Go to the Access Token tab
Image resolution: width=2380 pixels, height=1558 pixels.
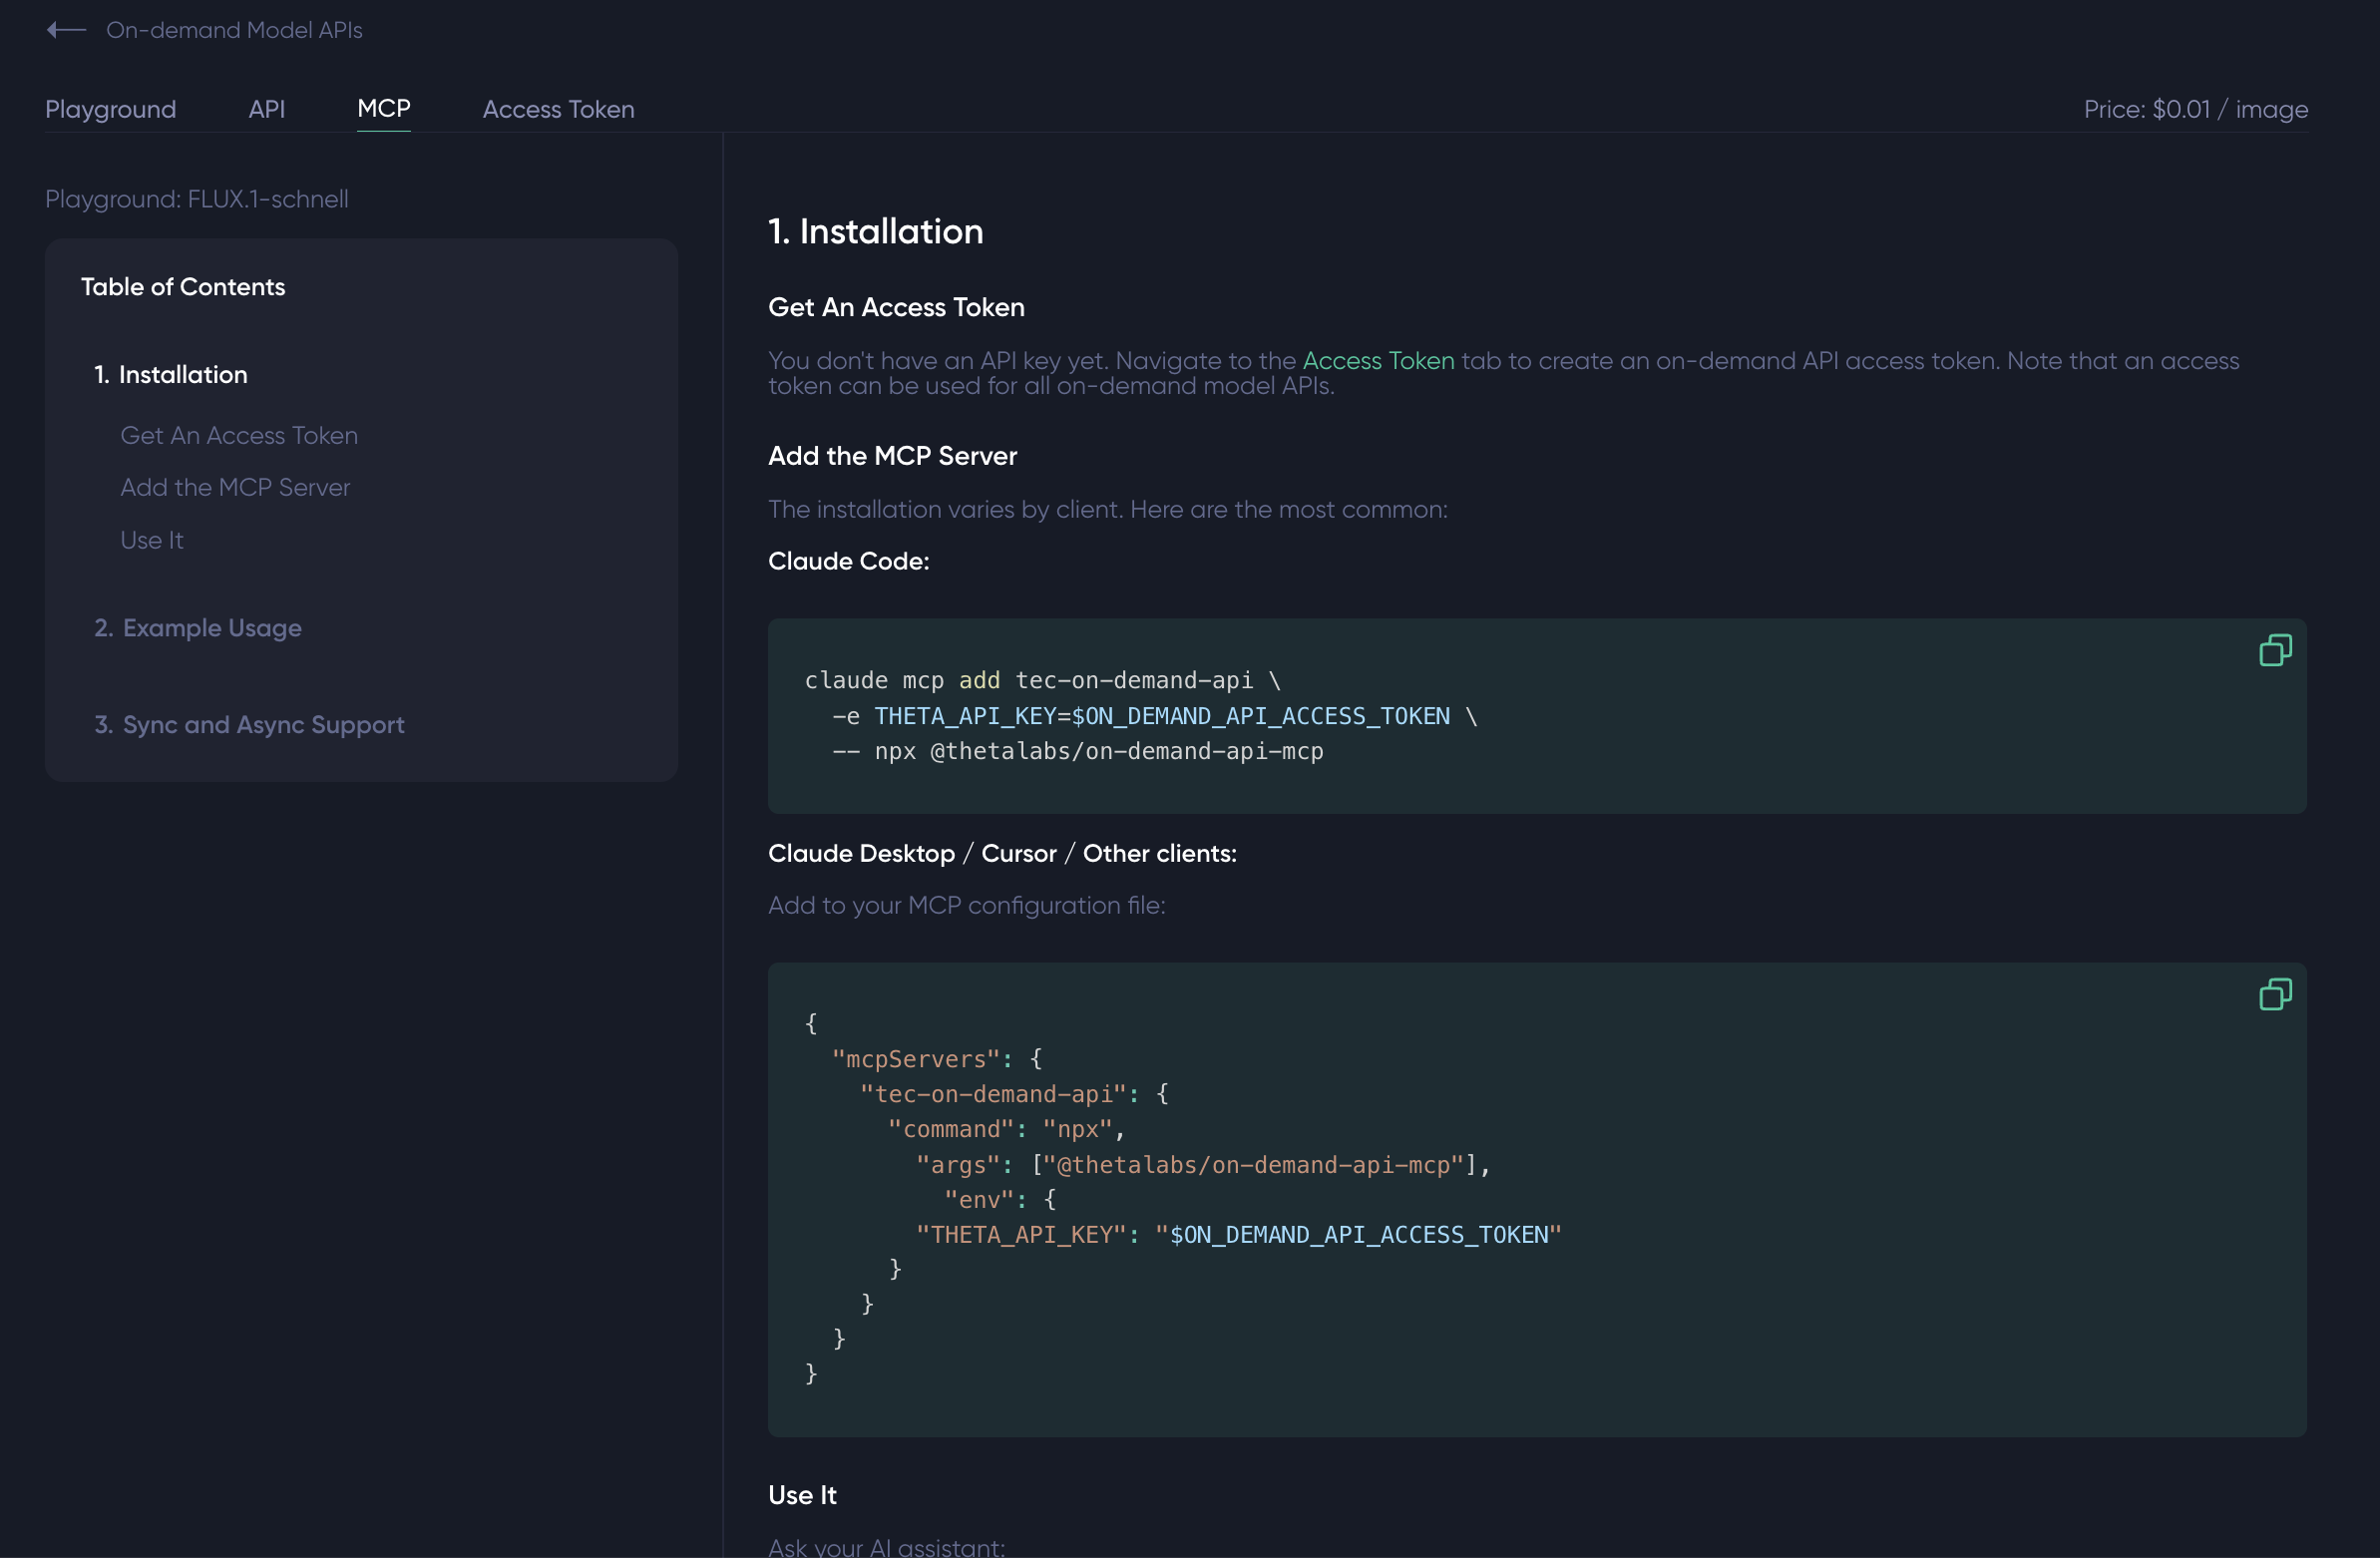coord(558,109)
